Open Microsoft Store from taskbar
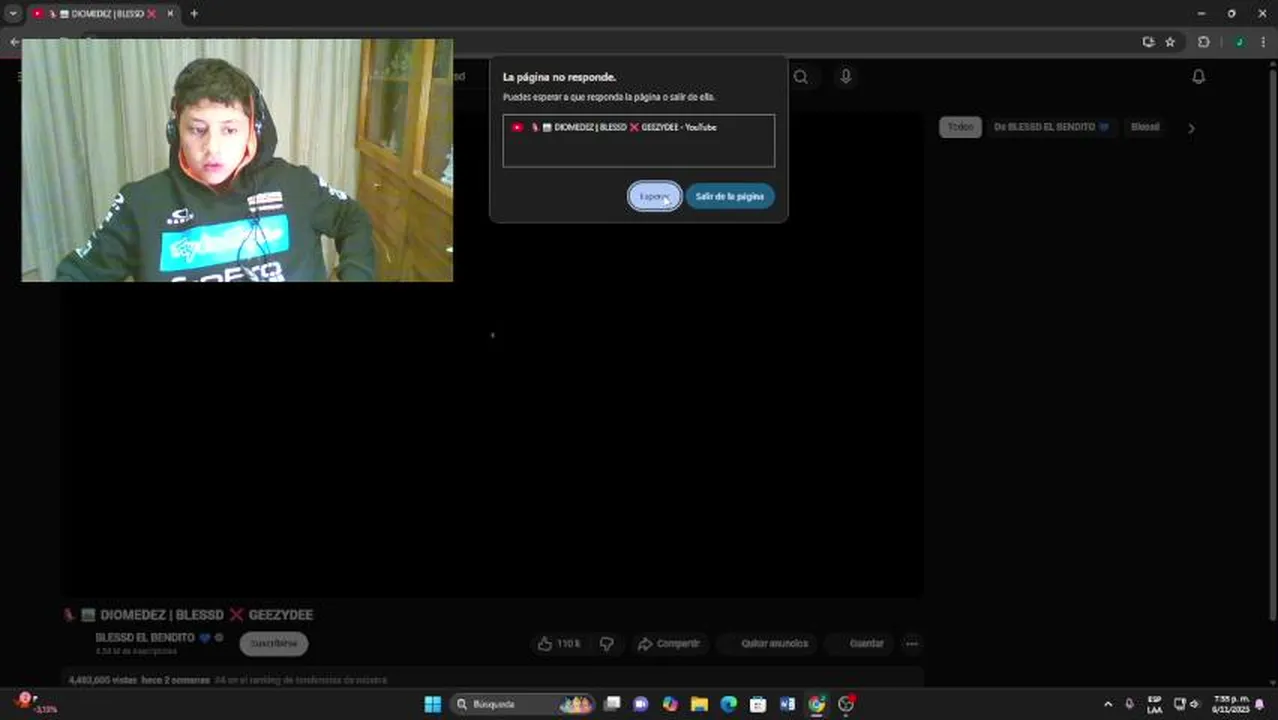Screen dimensions: 1278x720 coord(758,704)
